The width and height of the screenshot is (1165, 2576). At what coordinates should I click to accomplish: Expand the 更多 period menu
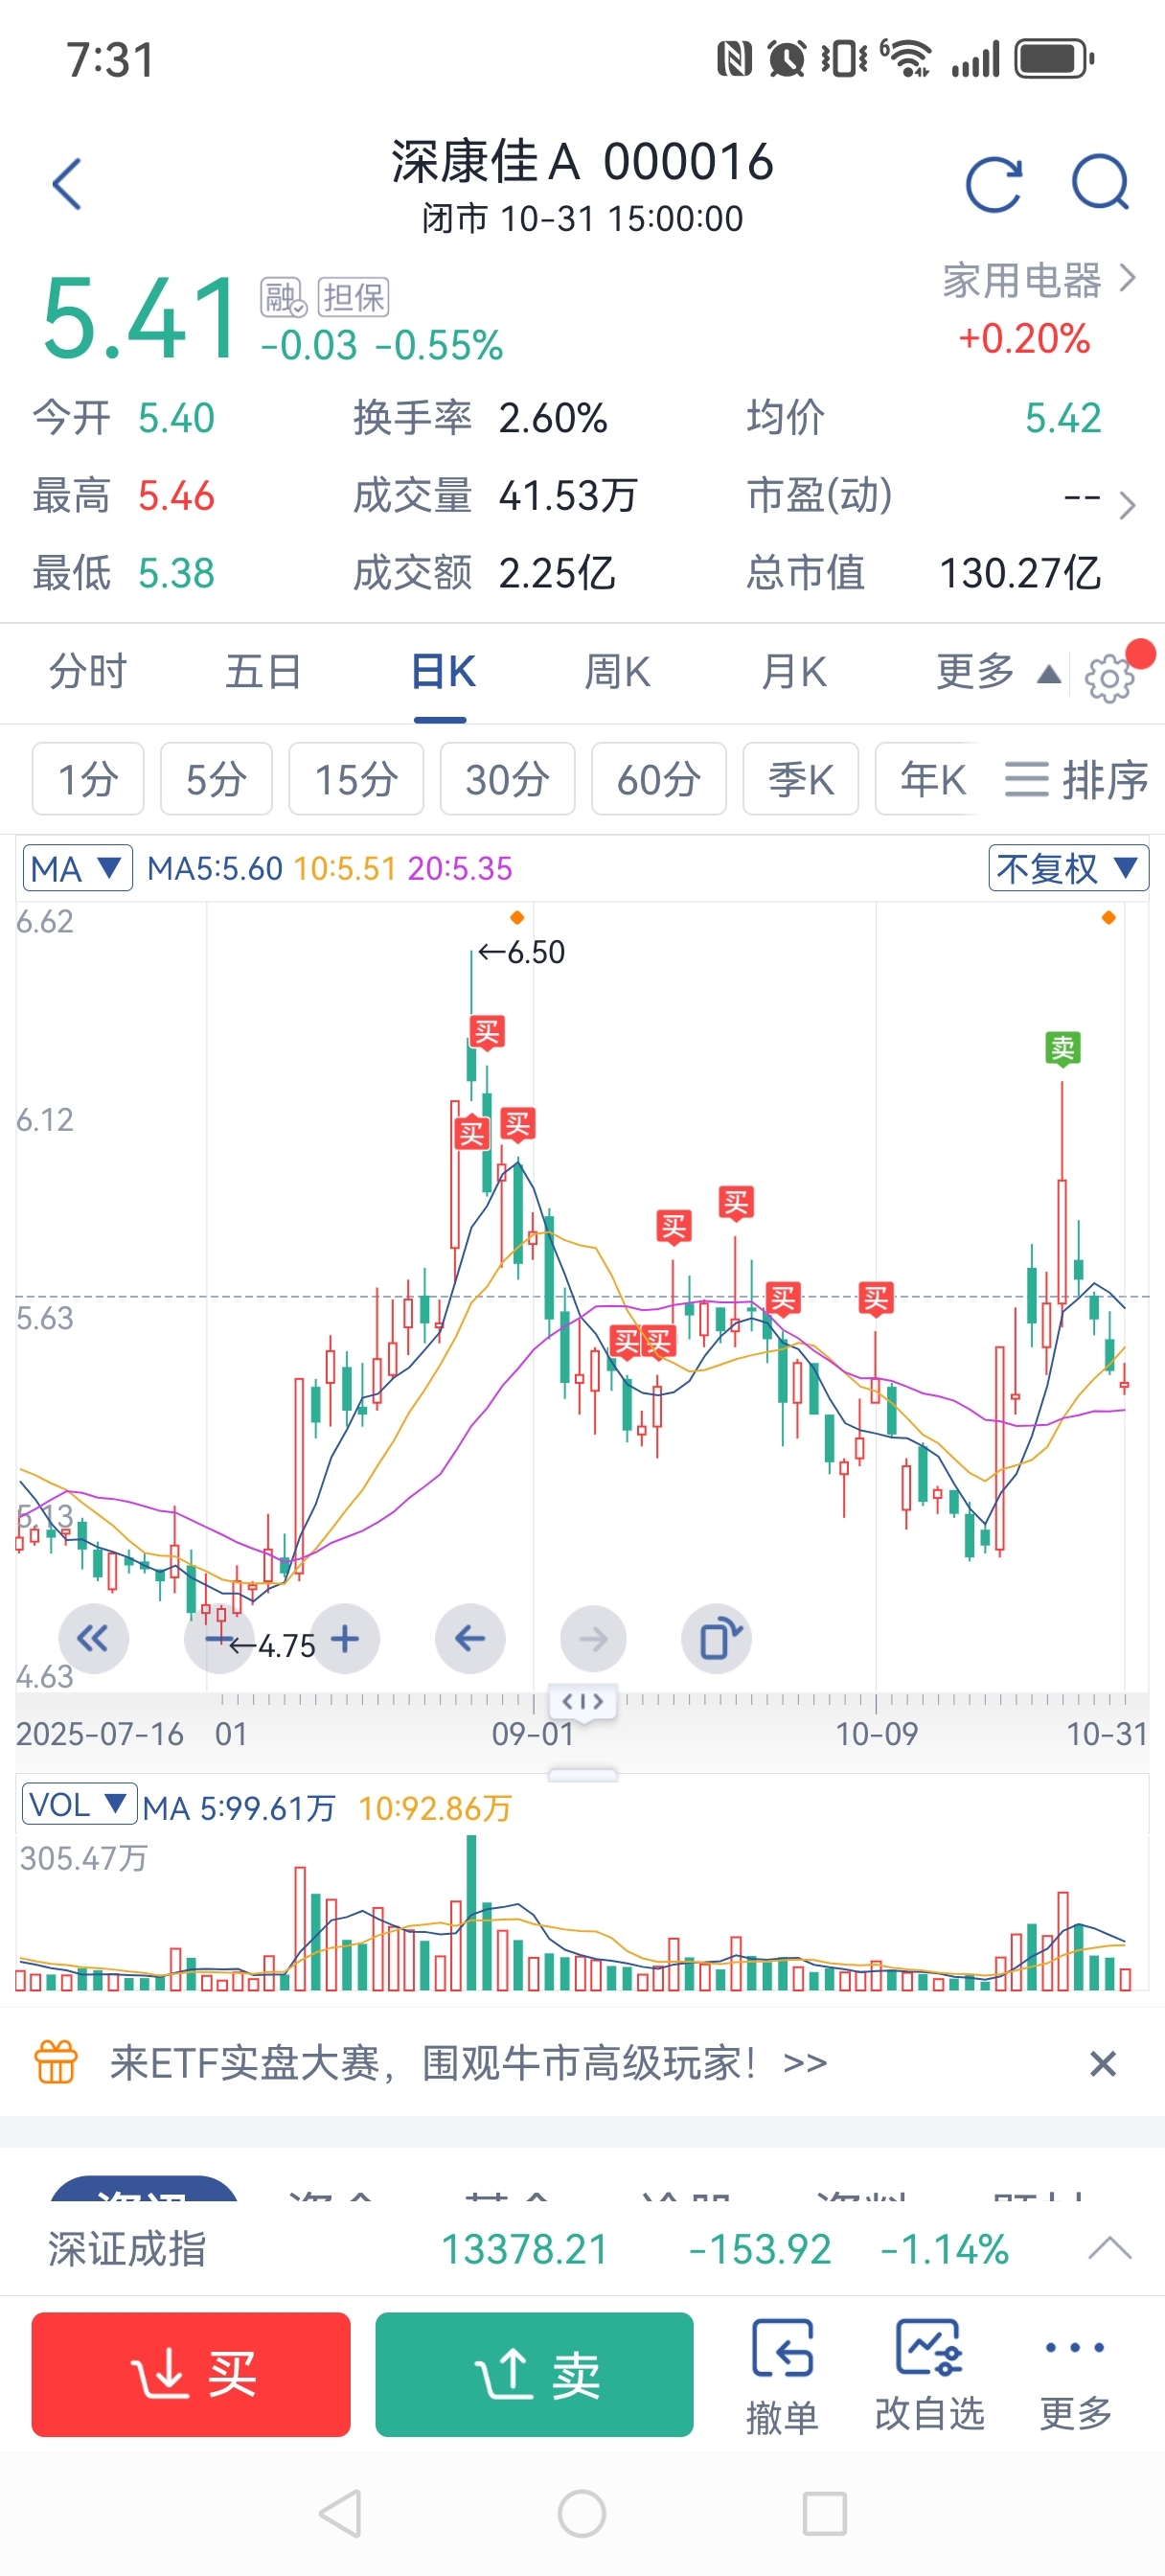point(995,672)
